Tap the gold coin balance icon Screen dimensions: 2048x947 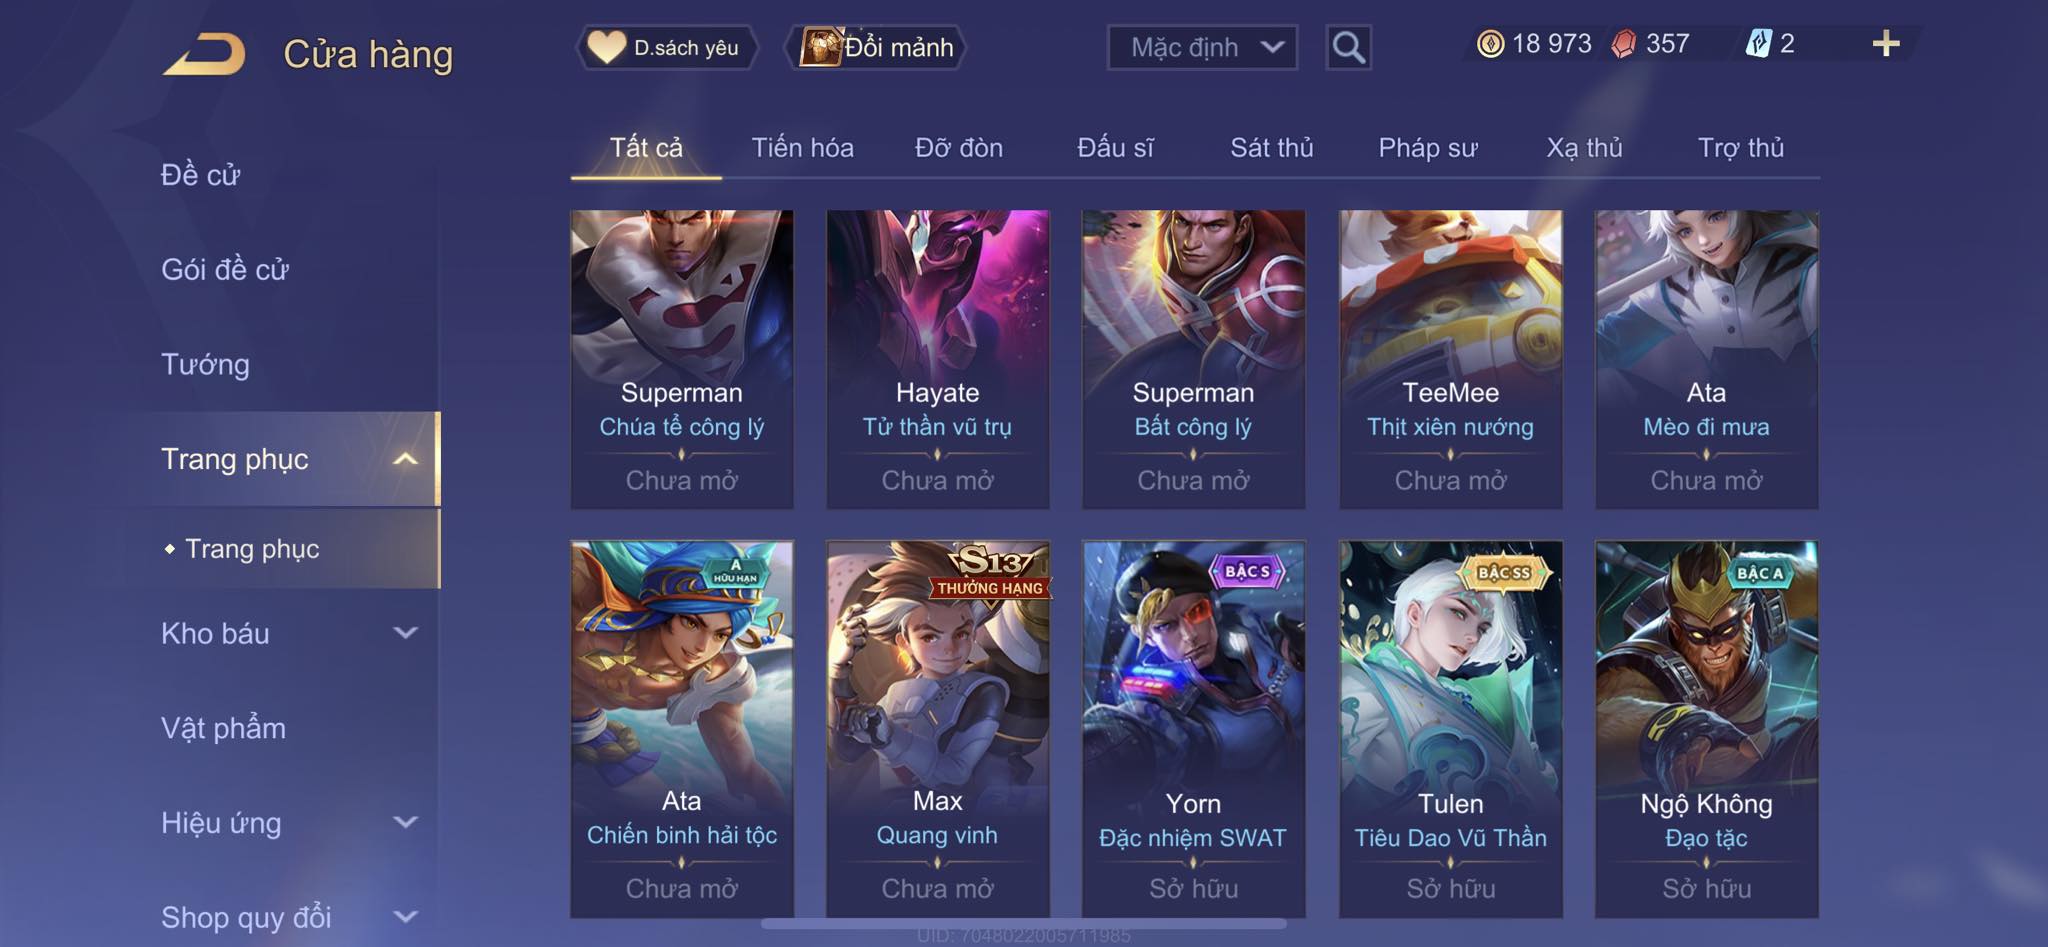[1490, 44]
